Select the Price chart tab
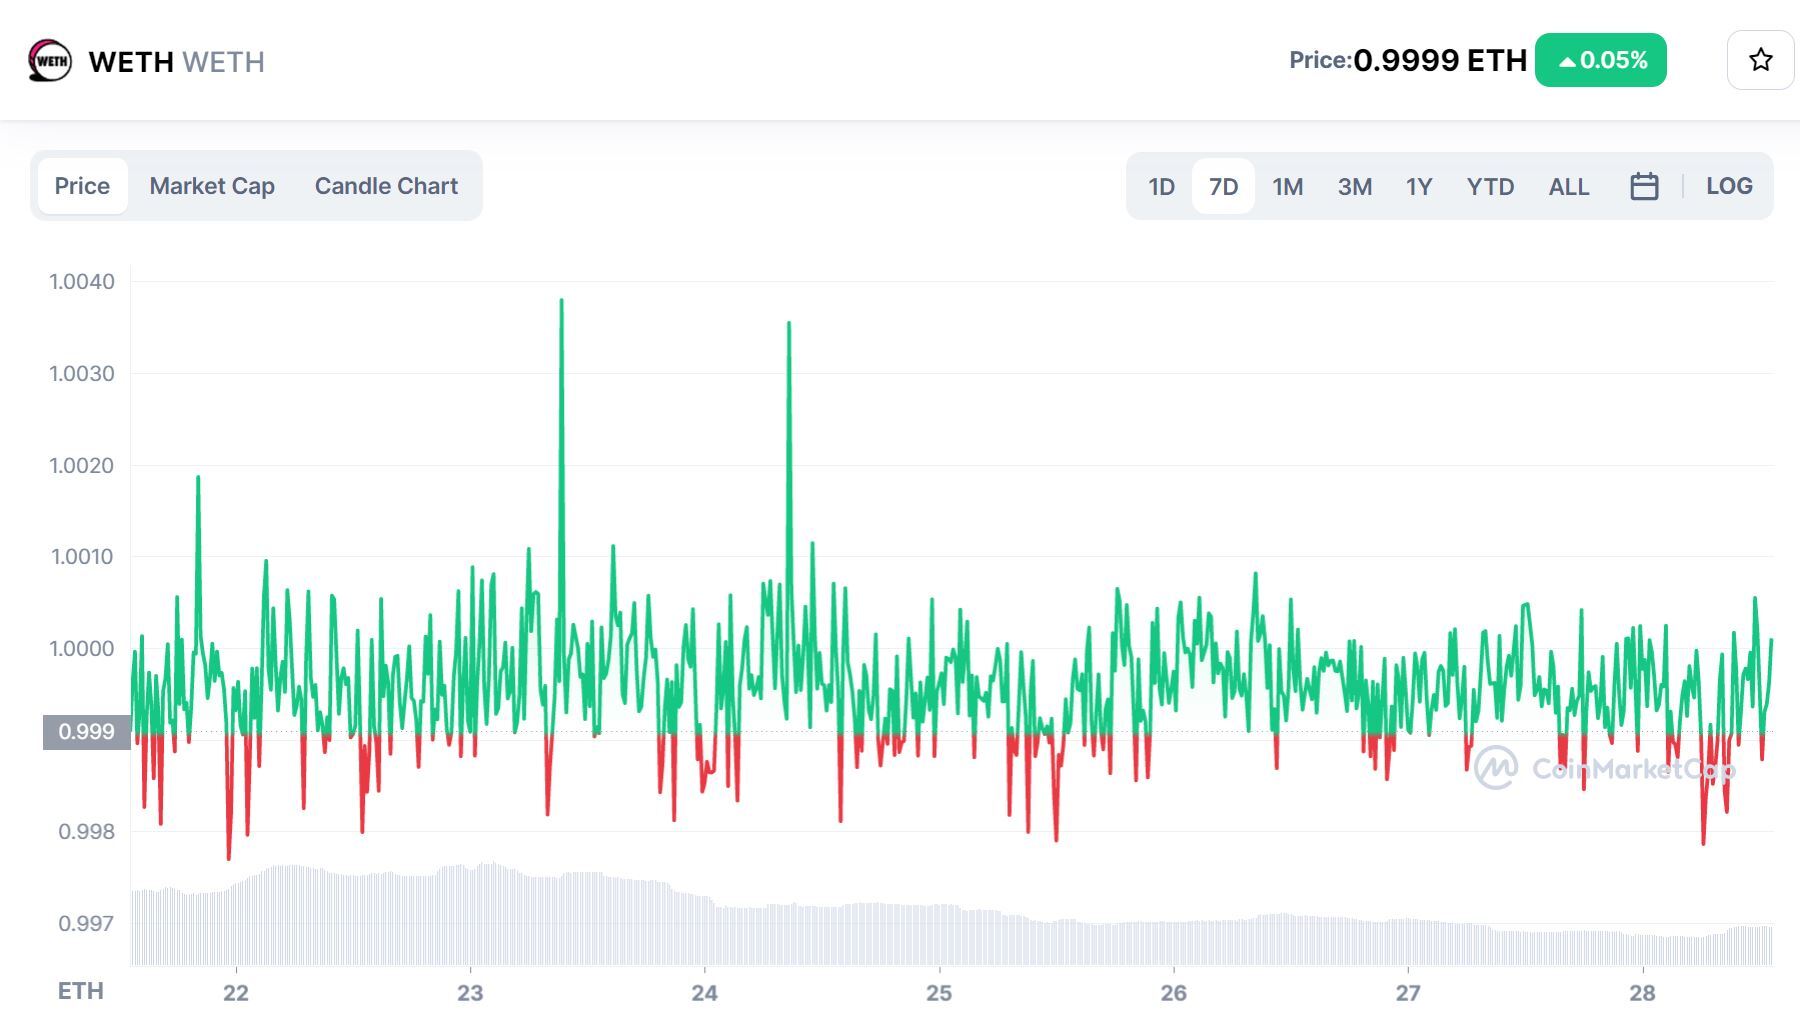The width and height of the screenshot is (1800, 1014). coord(82,186)
